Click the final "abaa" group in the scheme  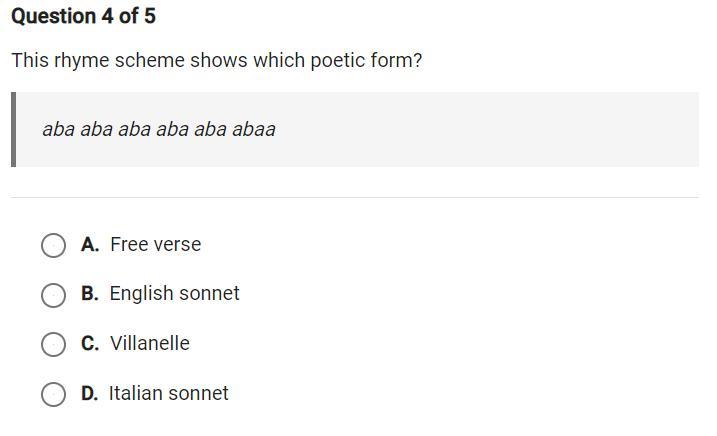(254, 129)
